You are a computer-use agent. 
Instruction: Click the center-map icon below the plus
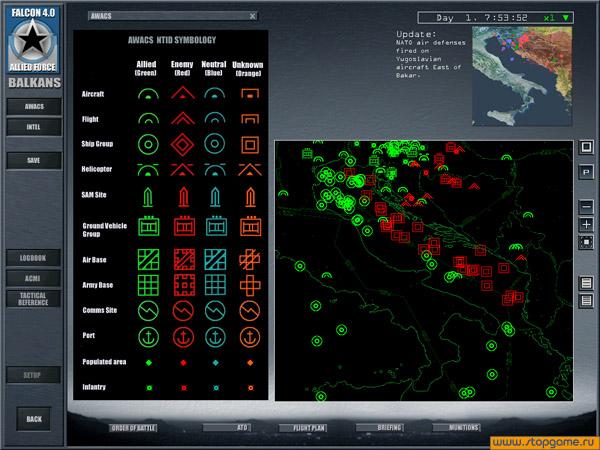(x=586, y=242)
